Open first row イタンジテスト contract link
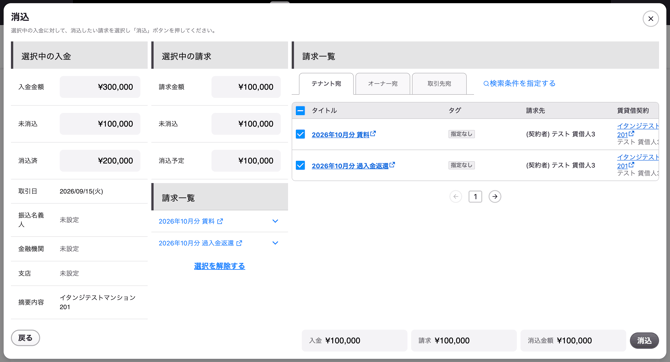The image size is (670, 362). point(638,126)
